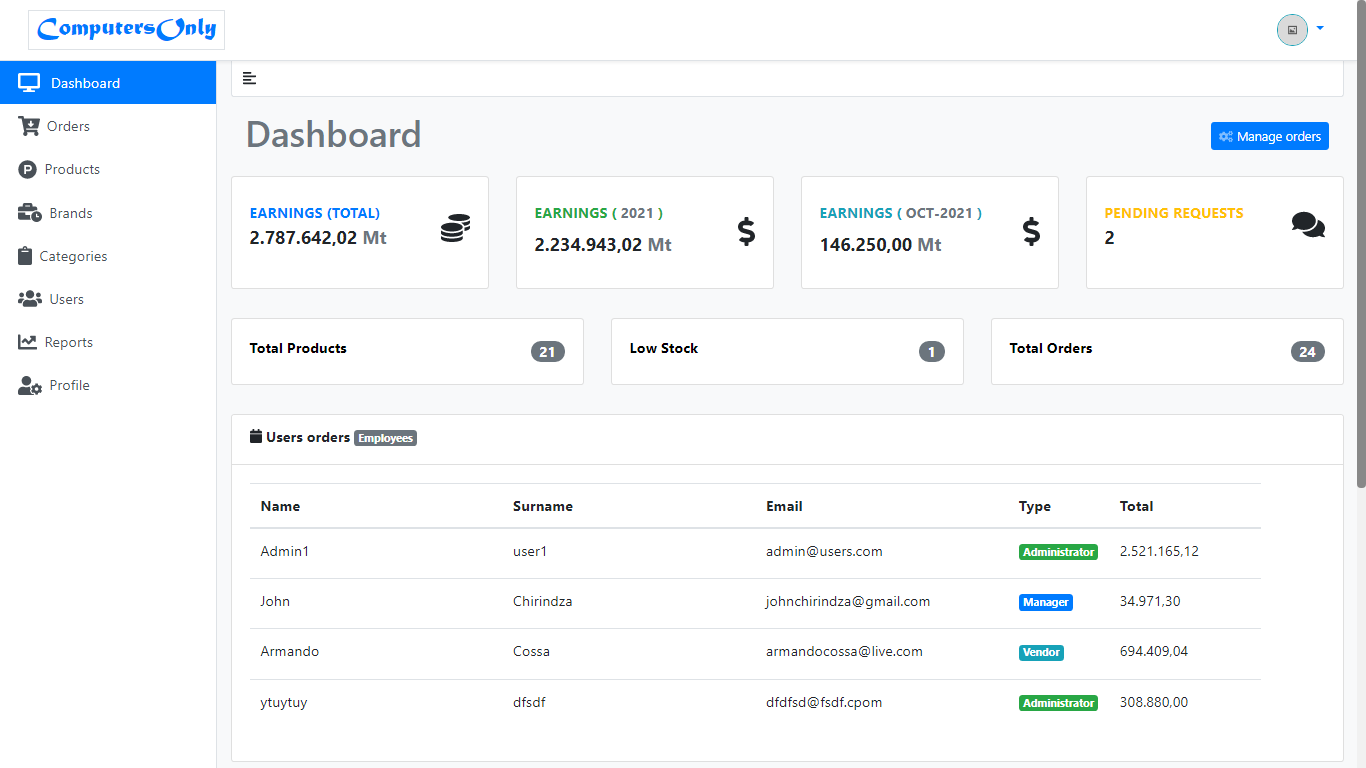The width and height of the screenshot is (1366, 768).
Task: Open the Orders menu item
Action: [68, 126]
